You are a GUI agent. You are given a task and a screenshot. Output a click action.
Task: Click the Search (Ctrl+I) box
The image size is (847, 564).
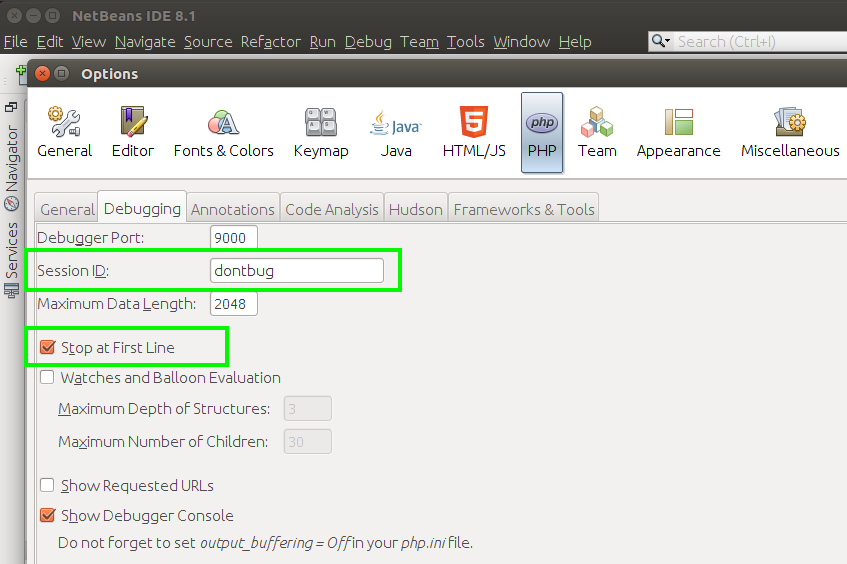761,42
